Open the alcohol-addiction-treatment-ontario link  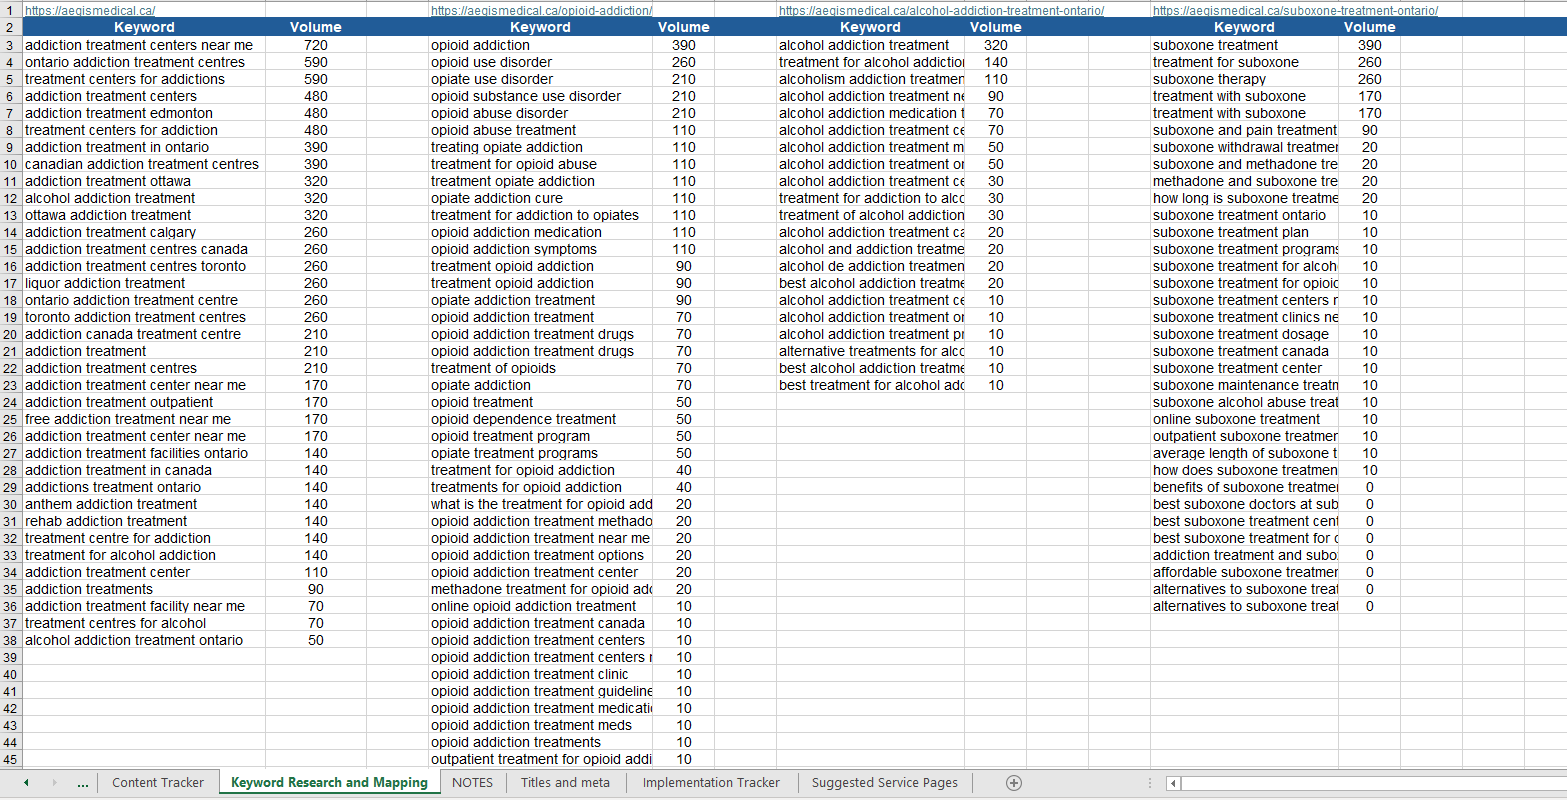(941, 10)
